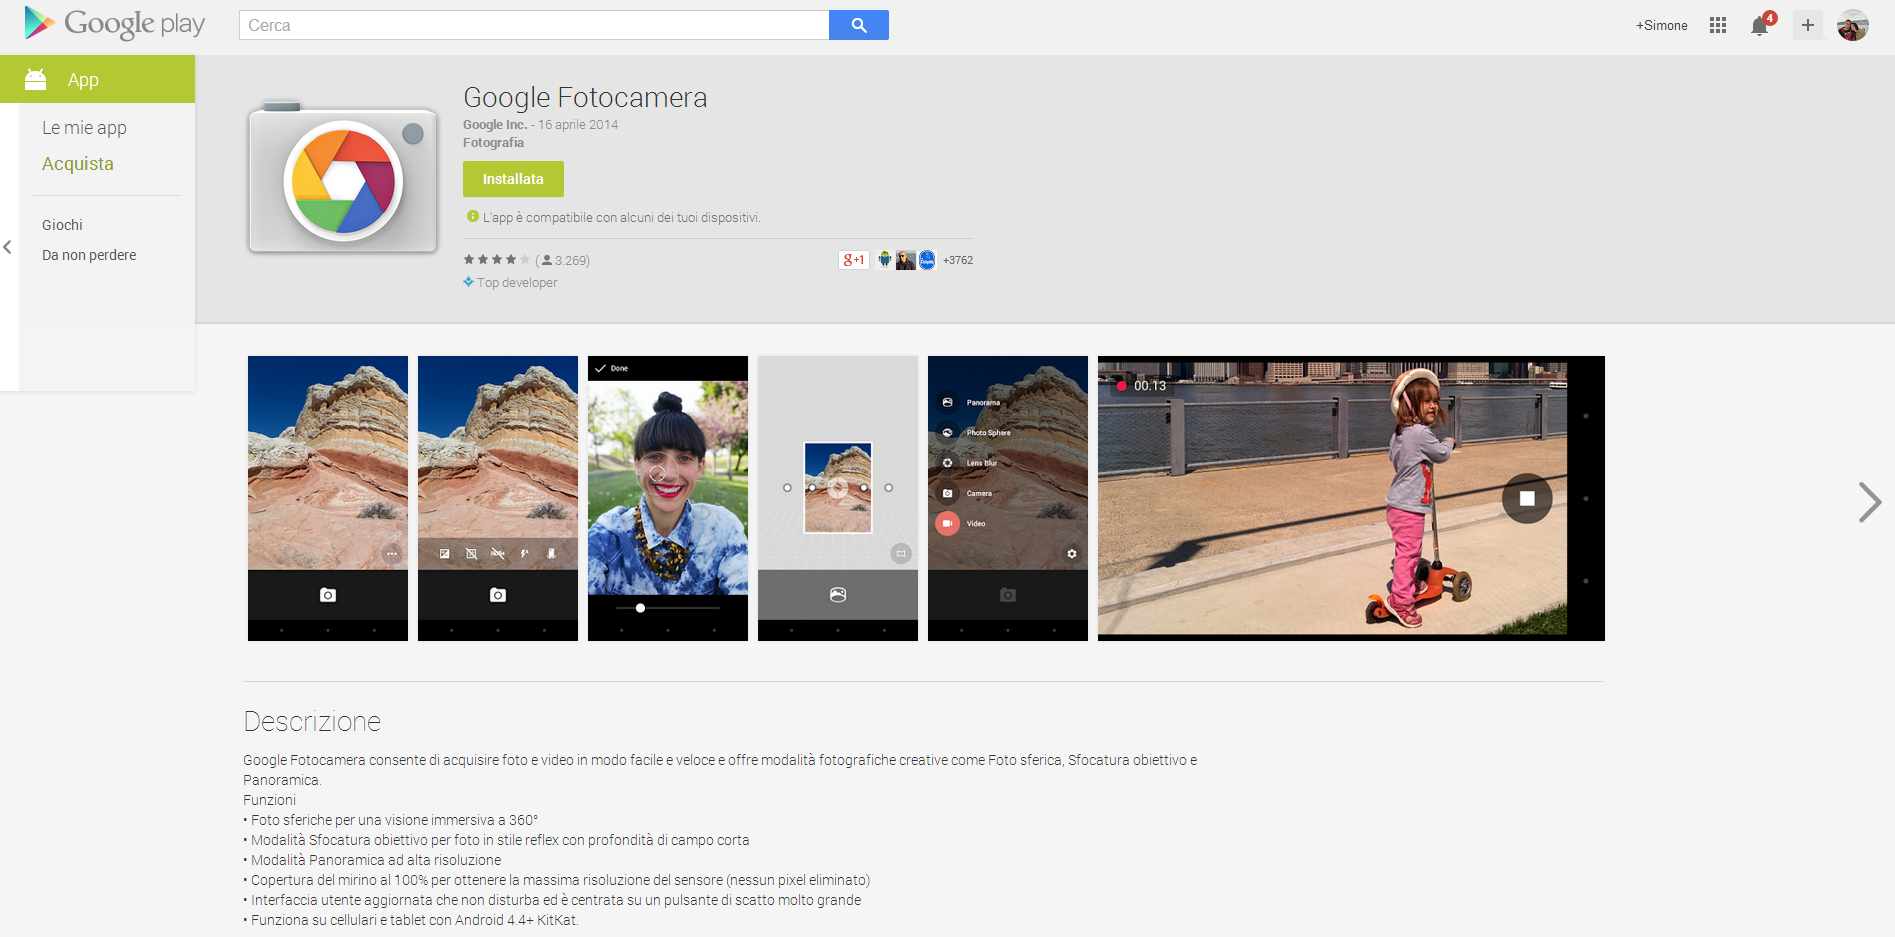The image size is (1895, 937).
Task: Click 'Modalità Panoramica ad alta risoluzione' line
Action: pos(372,860)
